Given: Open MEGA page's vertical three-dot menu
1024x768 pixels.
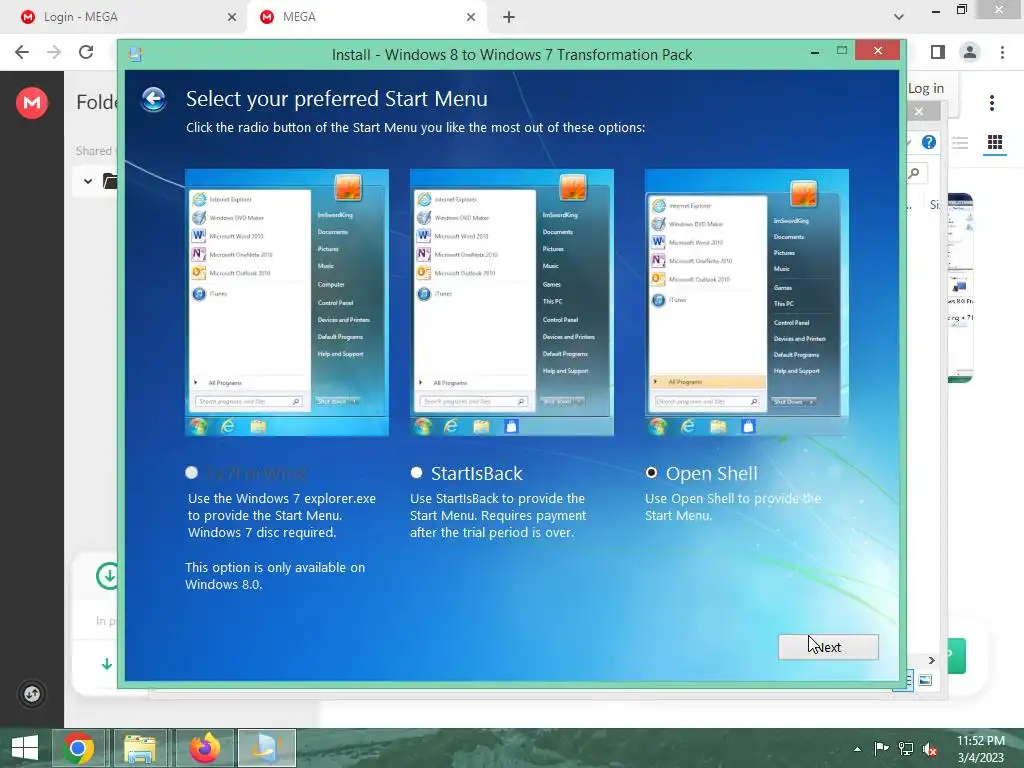Looking at the screenshot, I should 992,103.
